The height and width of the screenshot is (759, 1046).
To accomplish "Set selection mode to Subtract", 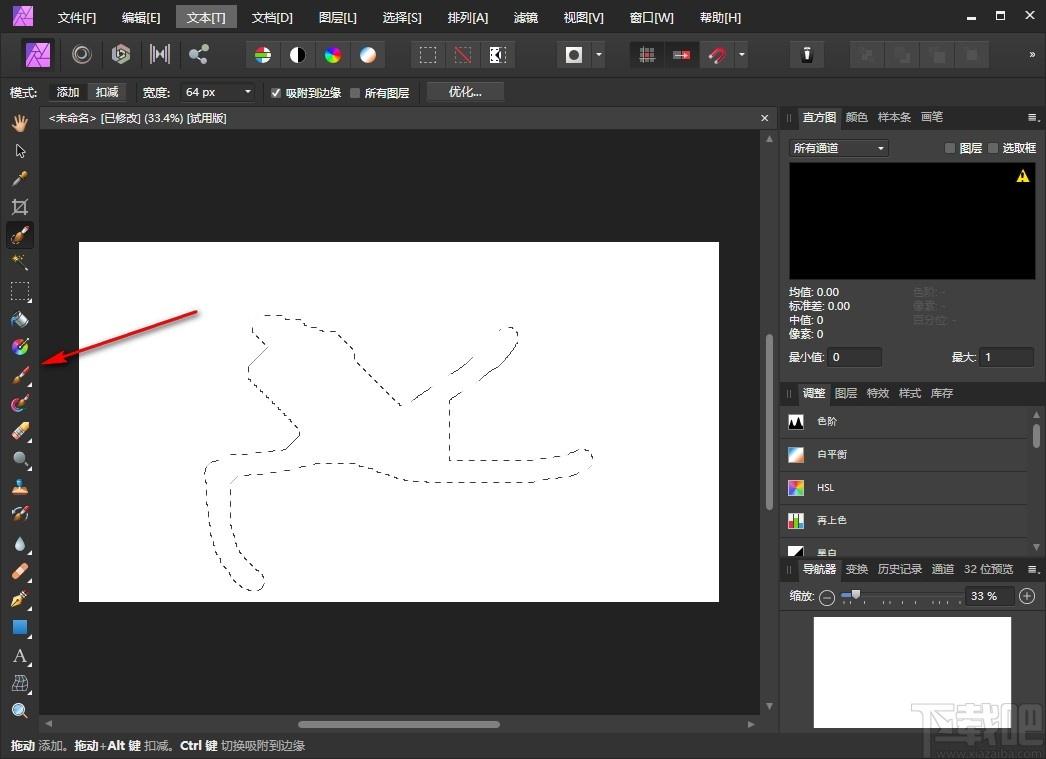I will click(107, 92).
